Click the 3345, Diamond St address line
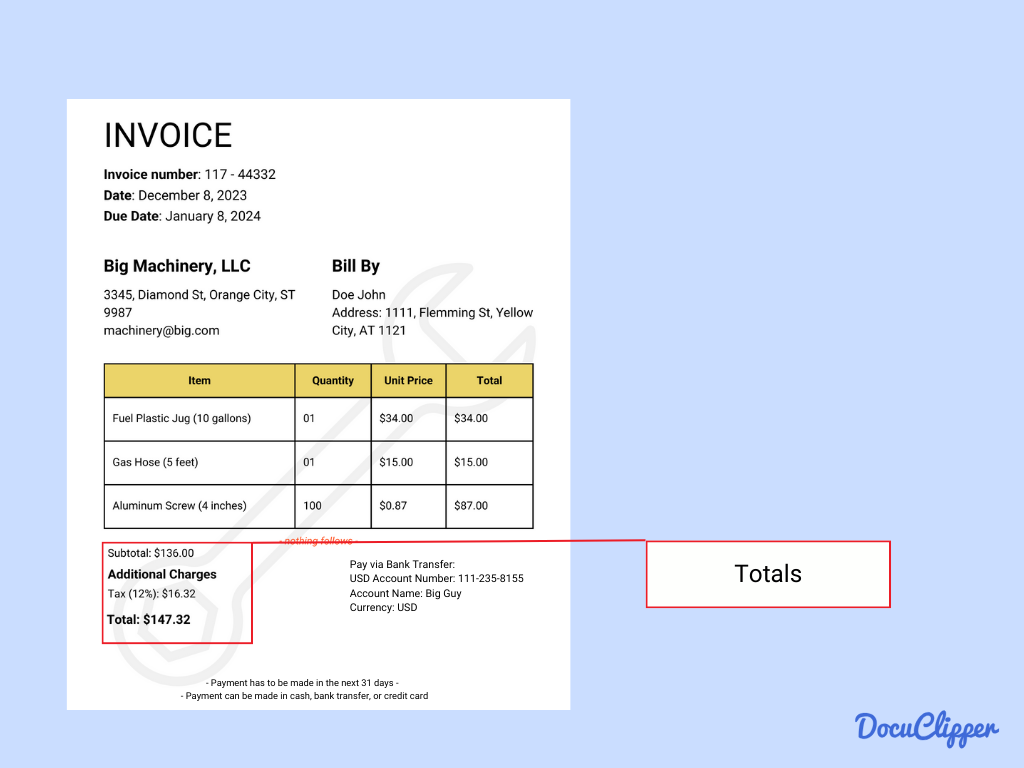Viewport: 1024px width, 768px height. tap(199, 295)
